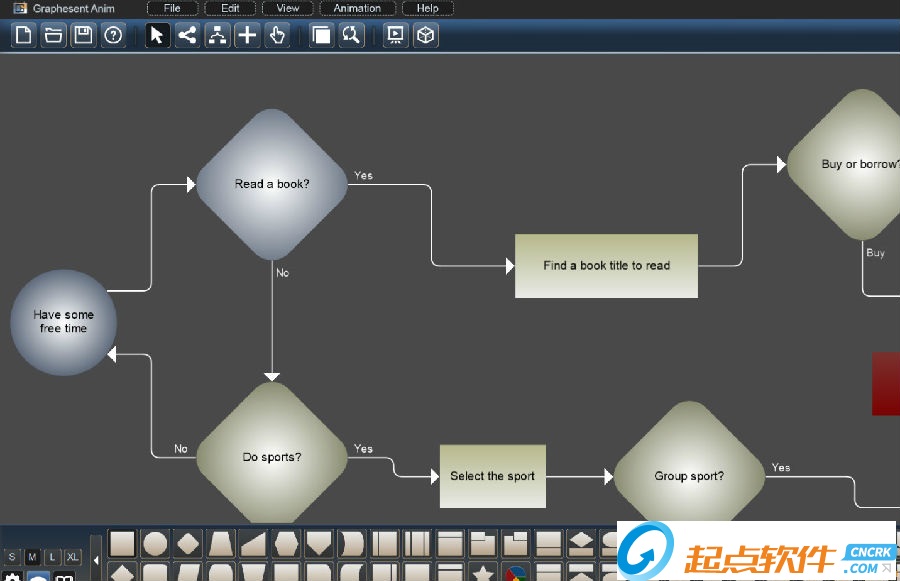Open the Help menu

(x=428, y=8)
